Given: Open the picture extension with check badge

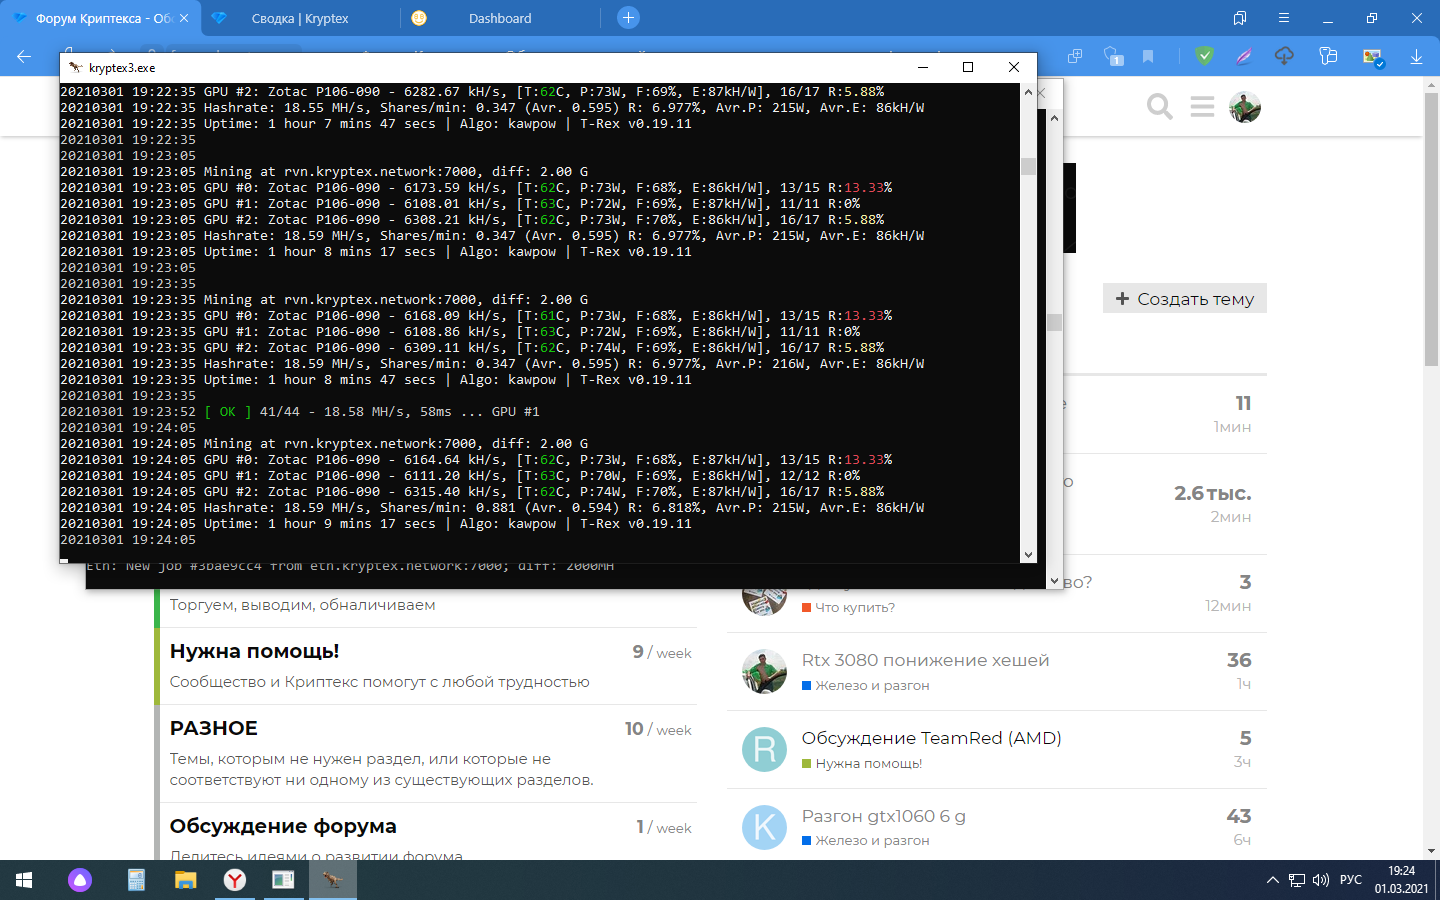Looking at the screenshot, I should [1372, 58].
